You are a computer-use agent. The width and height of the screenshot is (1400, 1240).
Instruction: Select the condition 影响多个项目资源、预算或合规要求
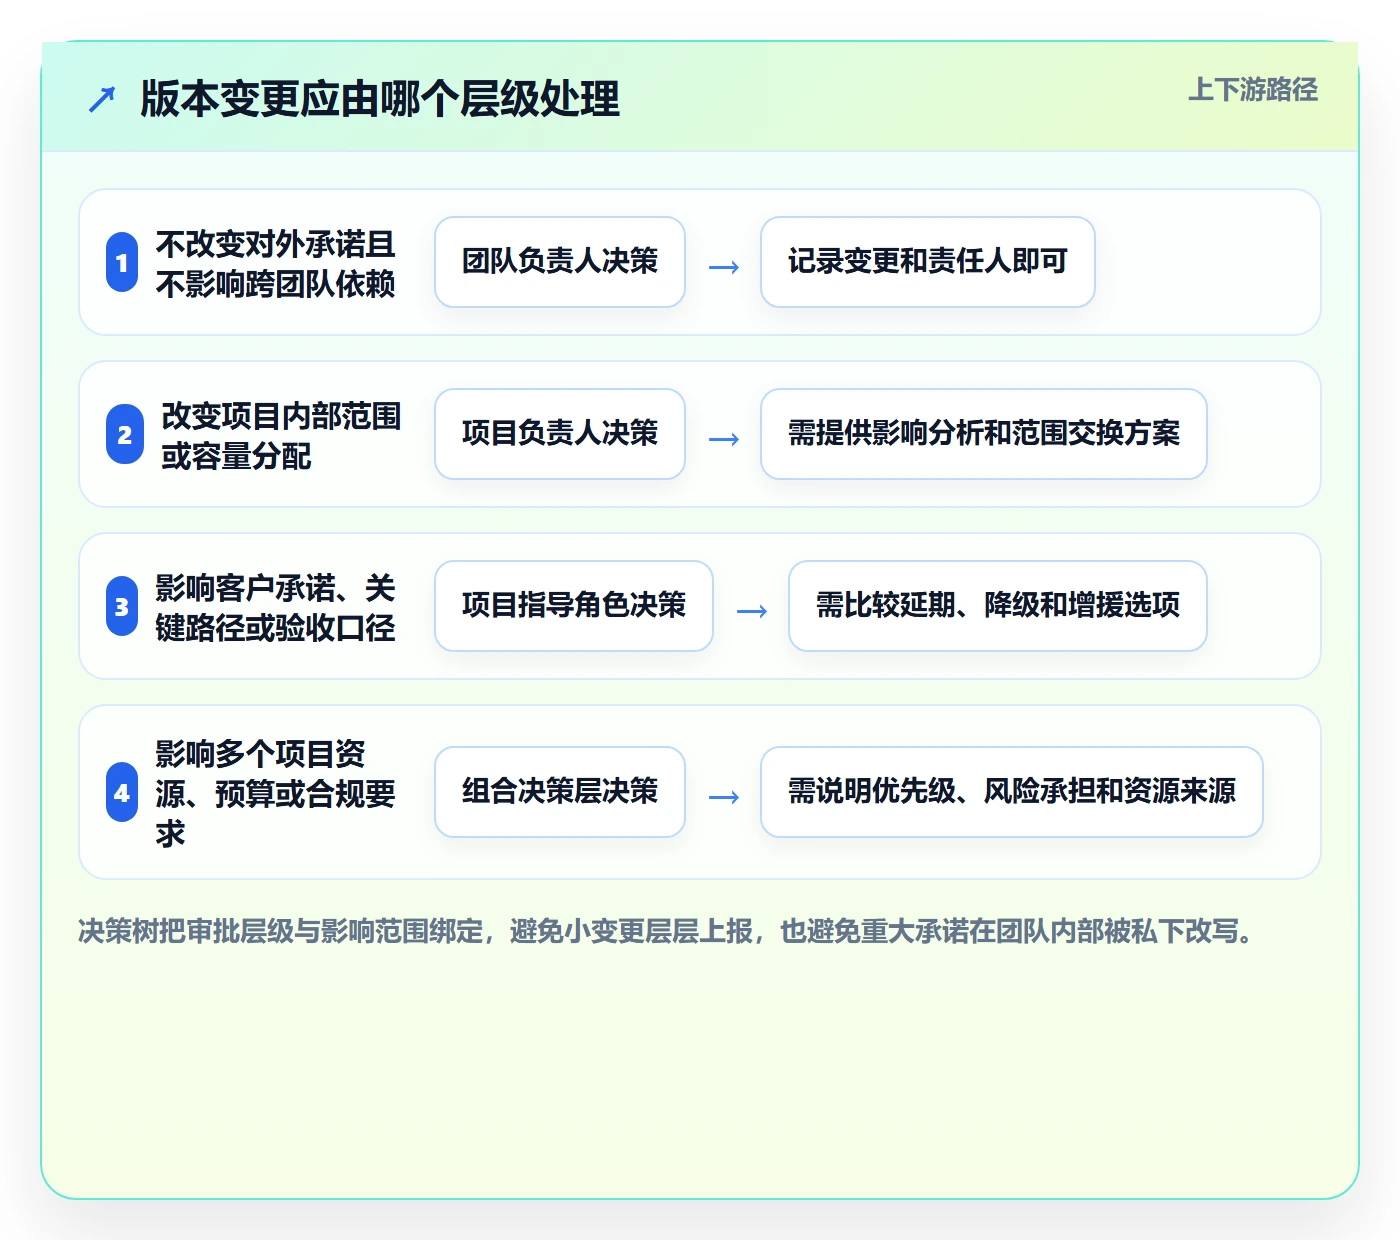[x=276, y=793]
